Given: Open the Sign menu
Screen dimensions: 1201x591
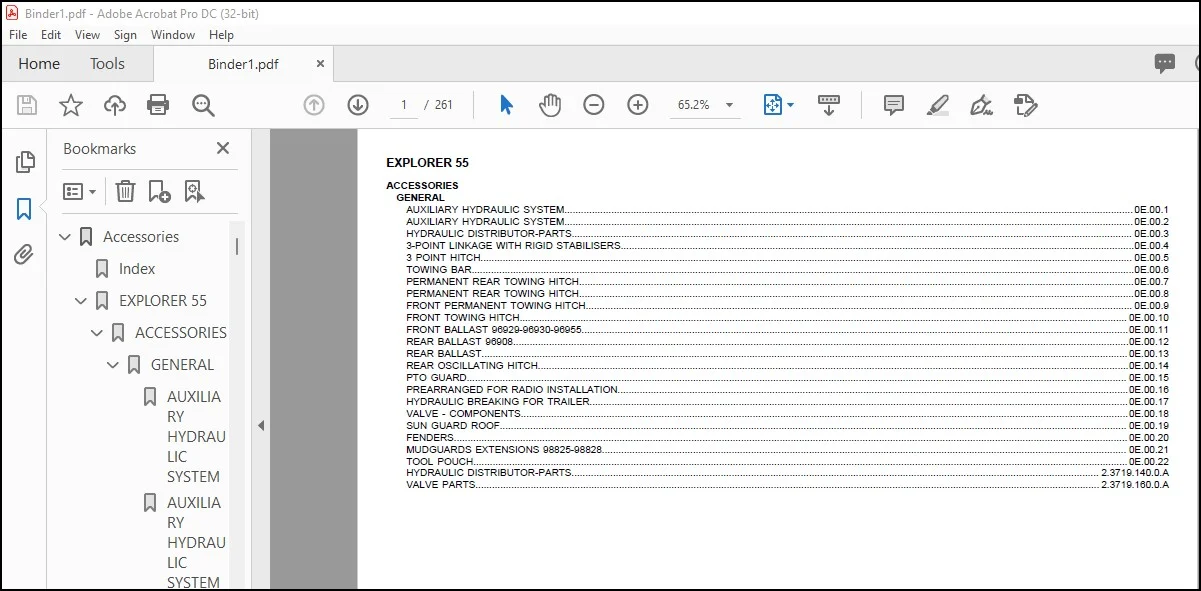Looking at the screenshot, I should [x=125, y=35].
